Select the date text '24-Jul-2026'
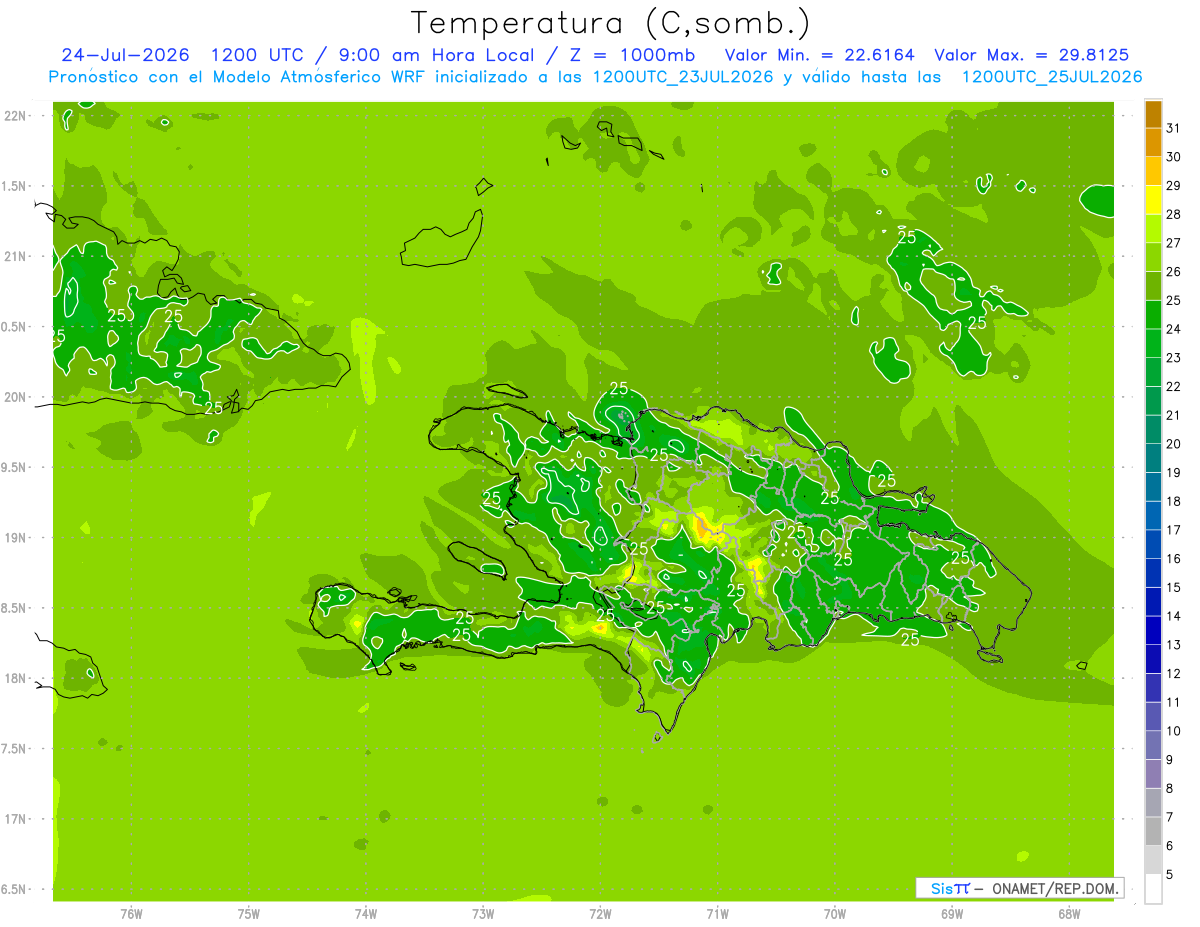The width and height of the screenshot is (1200, 927). [125, 55]
